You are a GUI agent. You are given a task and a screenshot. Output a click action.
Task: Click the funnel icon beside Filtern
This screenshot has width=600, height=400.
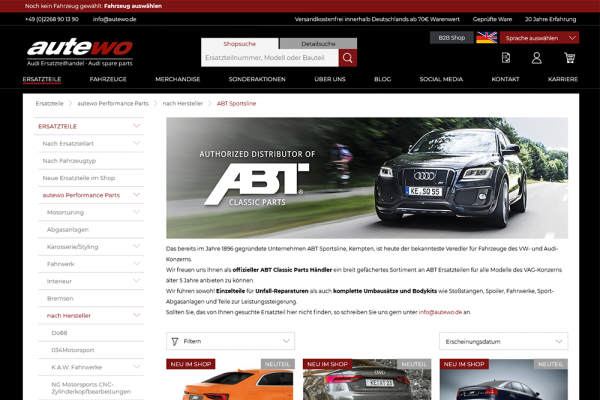[x=175, y=341]
